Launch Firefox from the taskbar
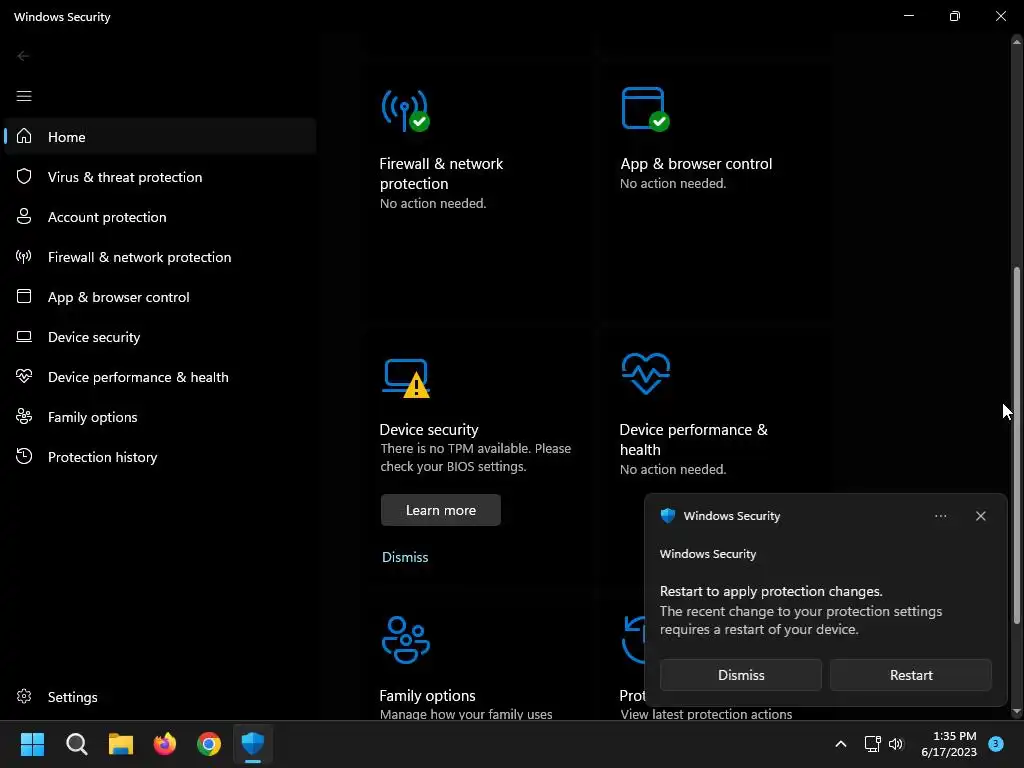The width and height of the screenshot is (1024, 768). [x=165, y=744]
